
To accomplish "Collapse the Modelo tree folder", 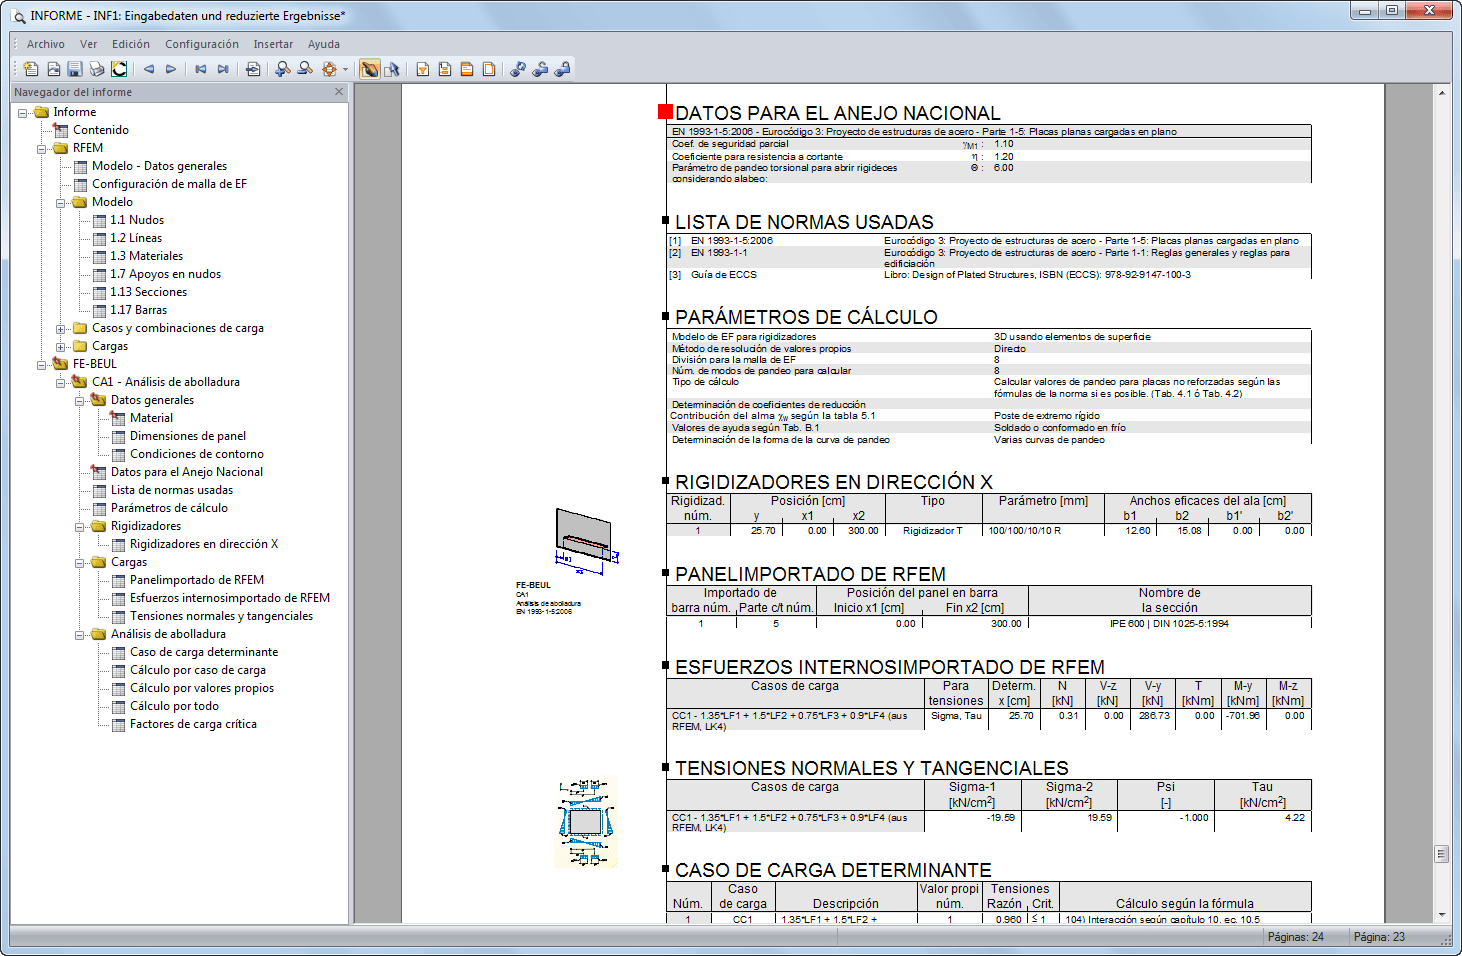I will (x=61, y=203).
